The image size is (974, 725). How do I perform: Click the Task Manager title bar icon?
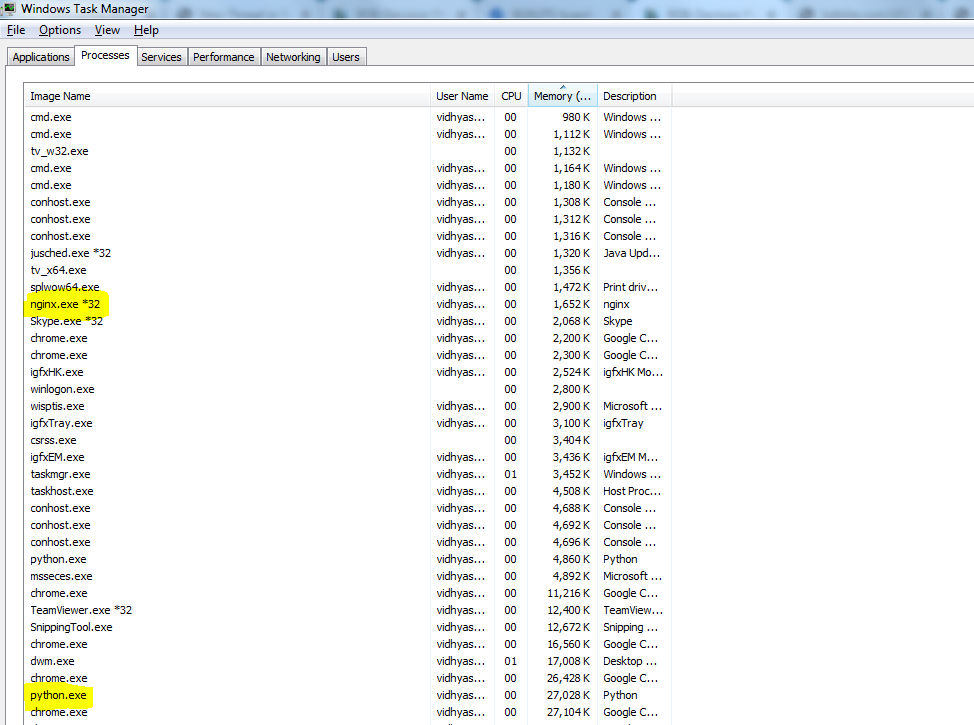[9, 9]
